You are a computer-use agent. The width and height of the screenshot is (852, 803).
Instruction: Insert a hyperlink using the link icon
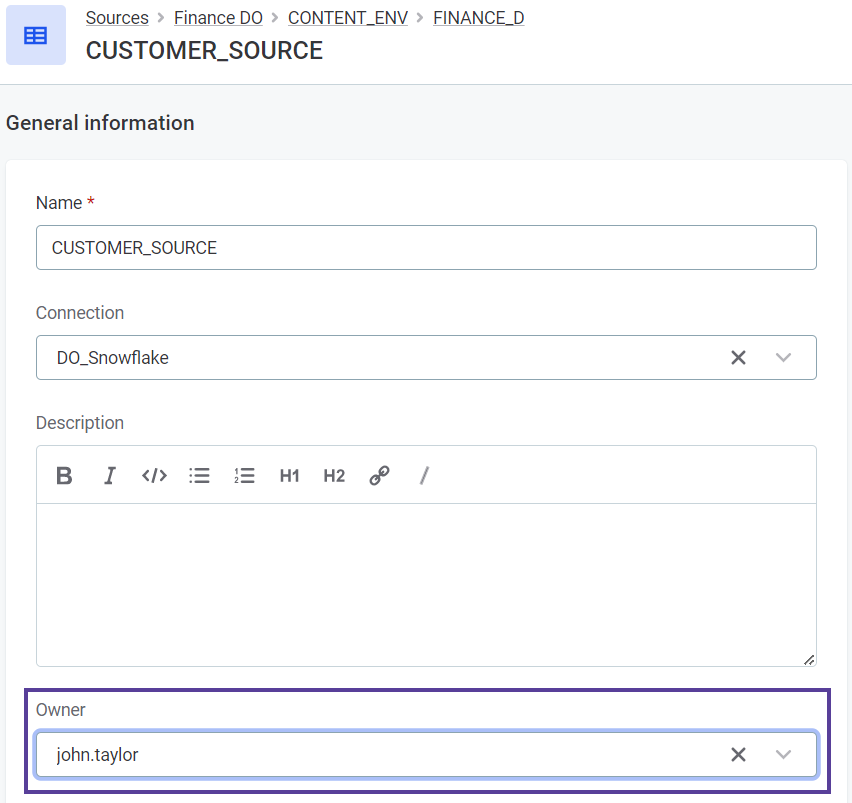click(x=379, y=476)
